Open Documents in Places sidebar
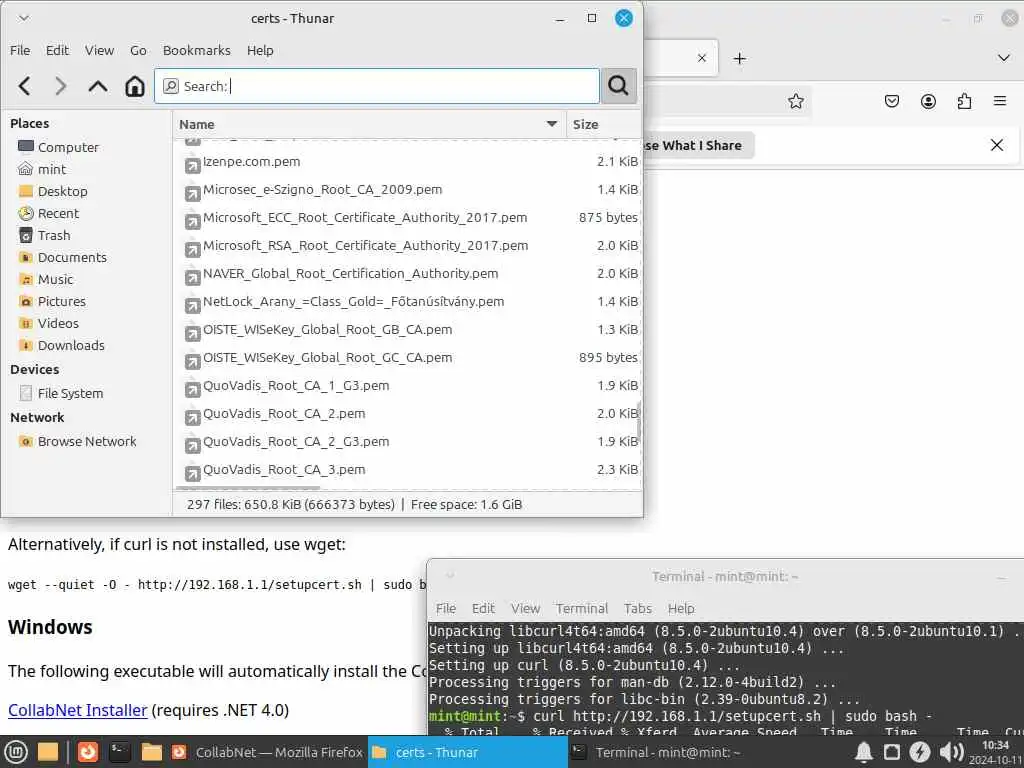The image size is (1024, 768). tap(72, 257)
